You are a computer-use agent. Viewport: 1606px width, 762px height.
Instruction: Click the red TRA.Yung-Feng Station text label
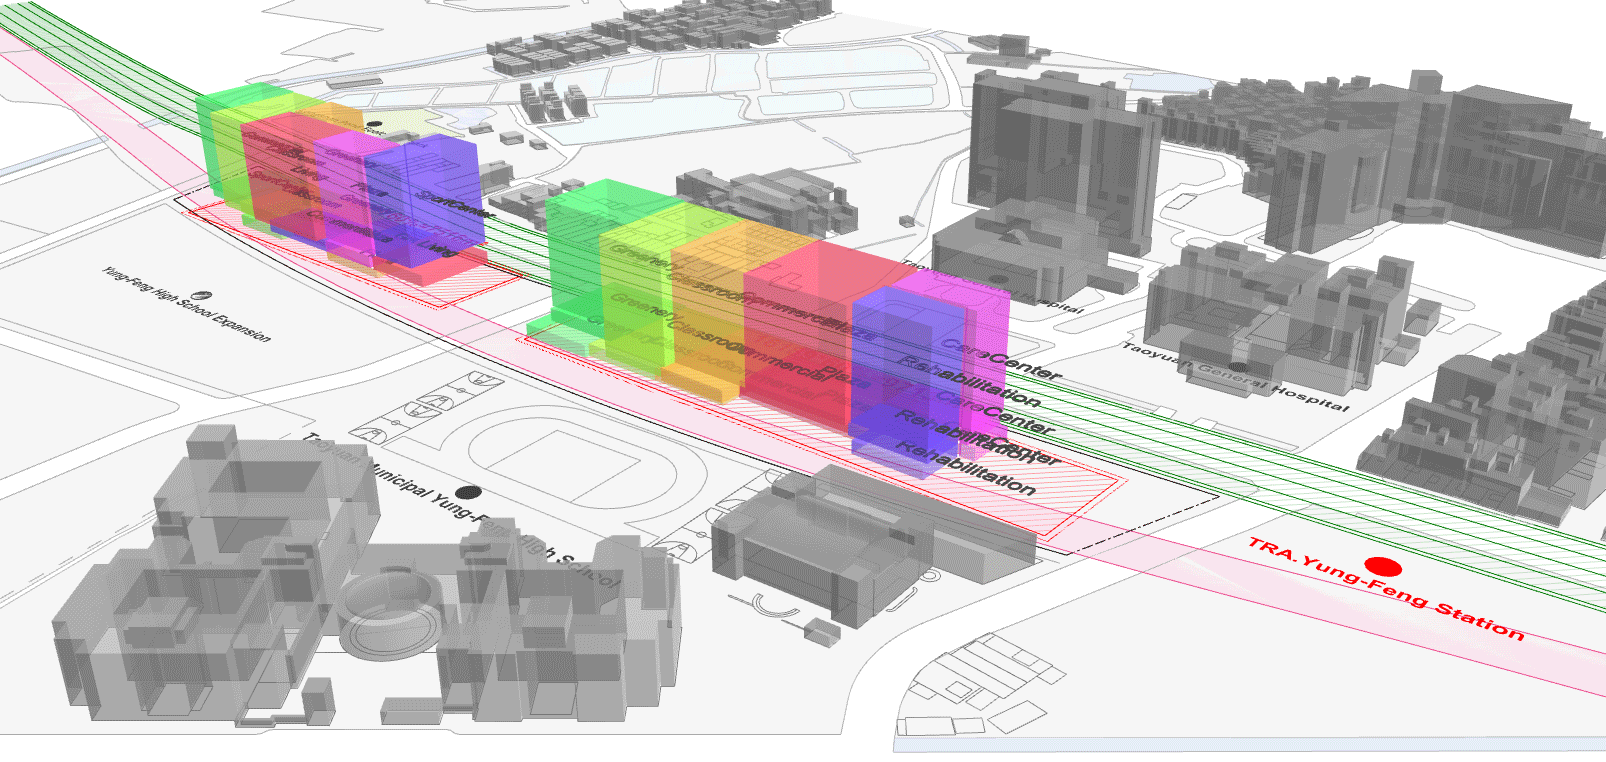tap(1384, 590)
